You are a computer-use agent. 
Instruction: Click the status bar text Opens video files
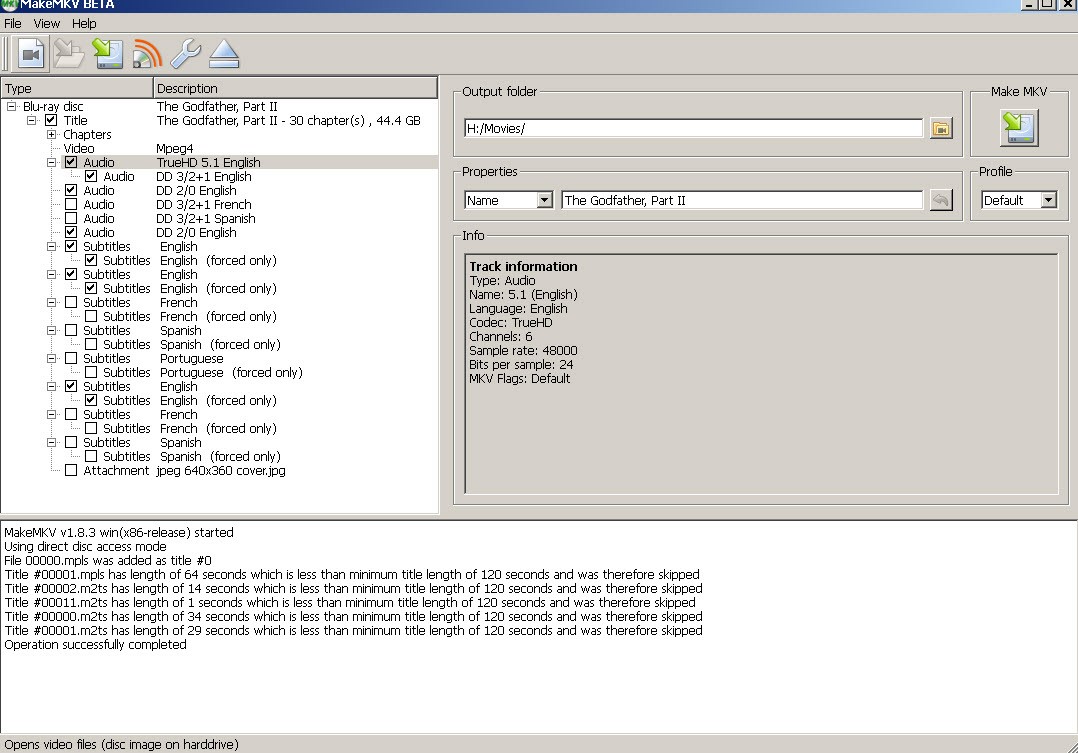[122, 744]
